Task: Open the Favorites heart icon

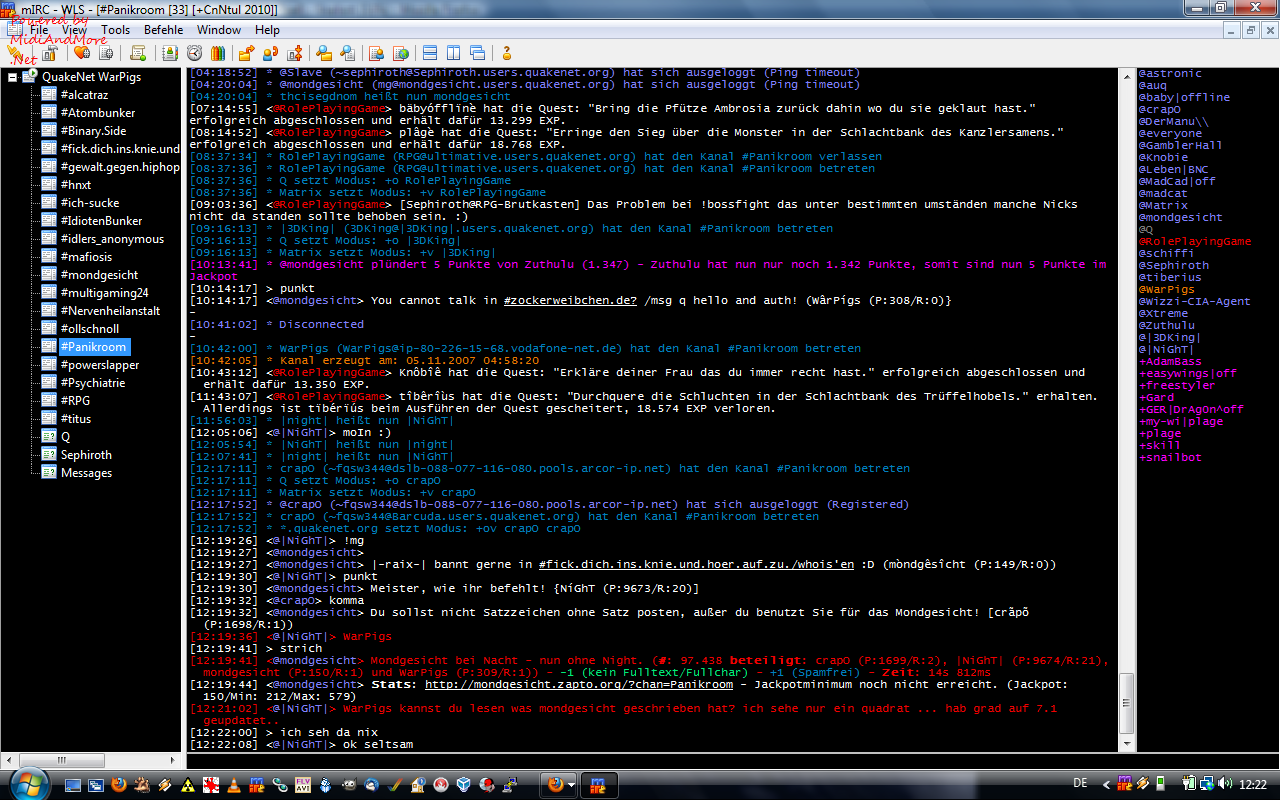Action: pos(81,53)
